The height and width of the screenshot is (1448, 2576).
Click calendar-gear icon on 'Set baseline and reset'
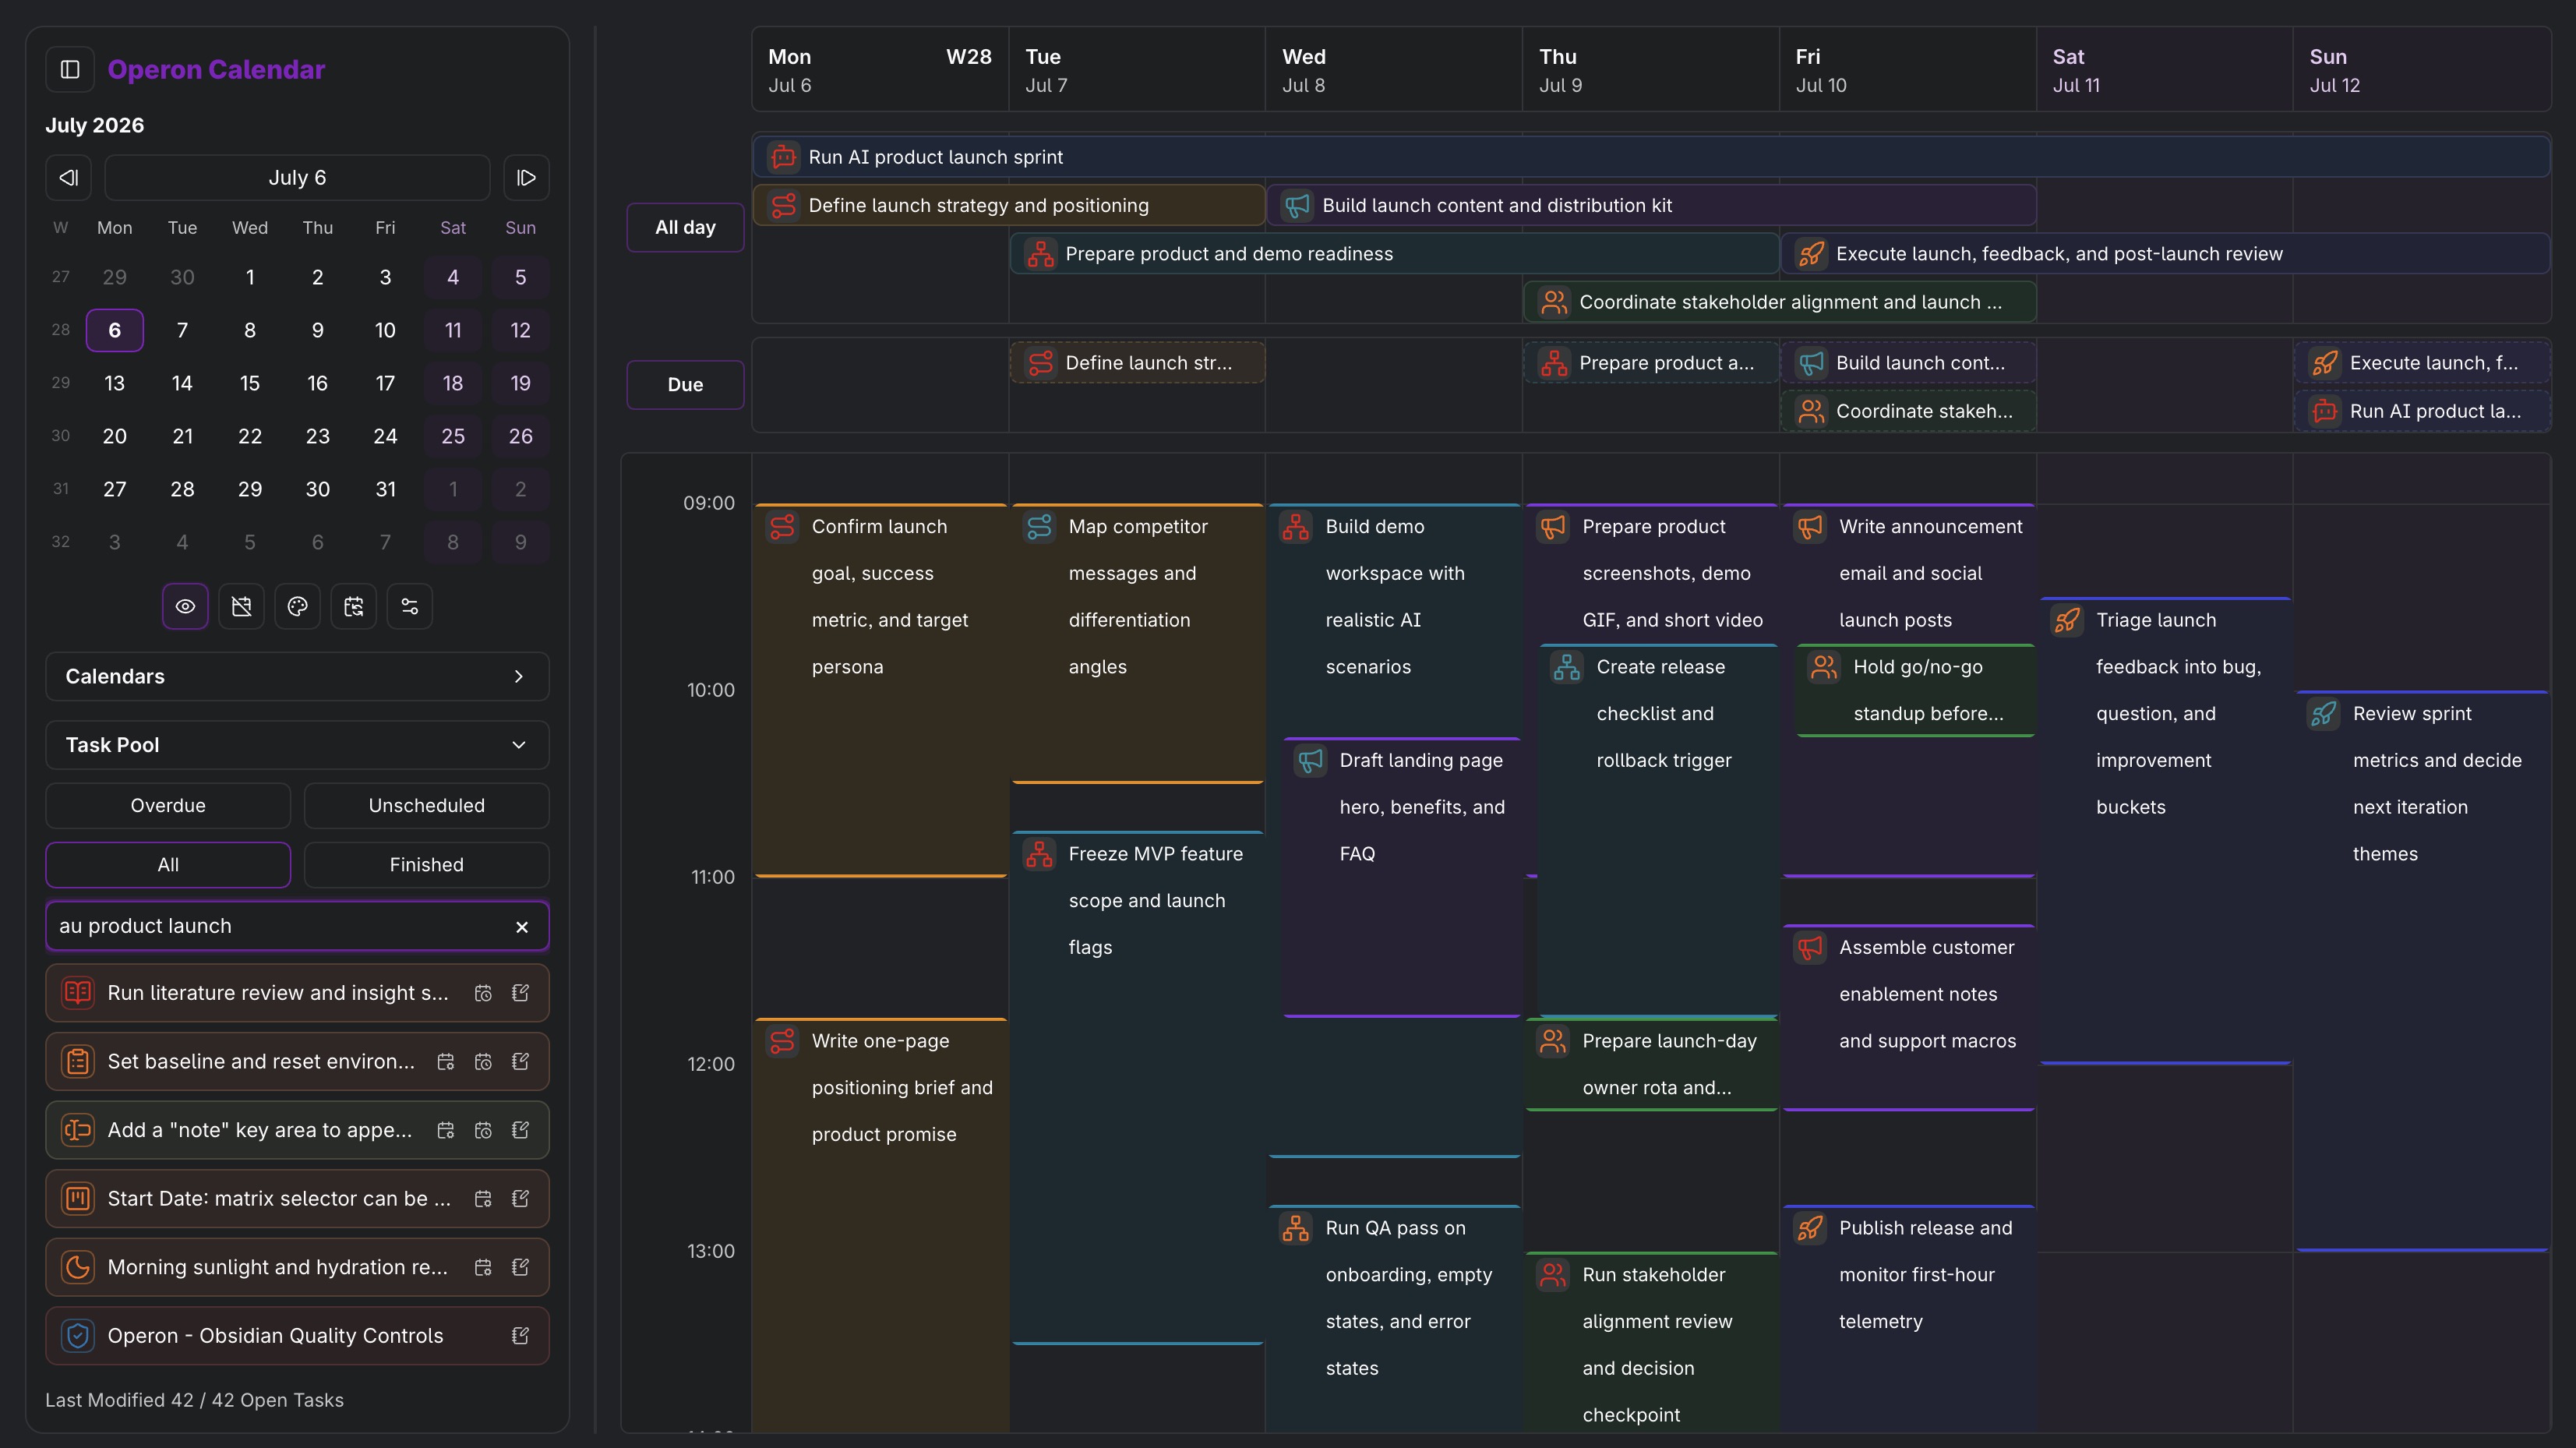tap(446, 1062)
